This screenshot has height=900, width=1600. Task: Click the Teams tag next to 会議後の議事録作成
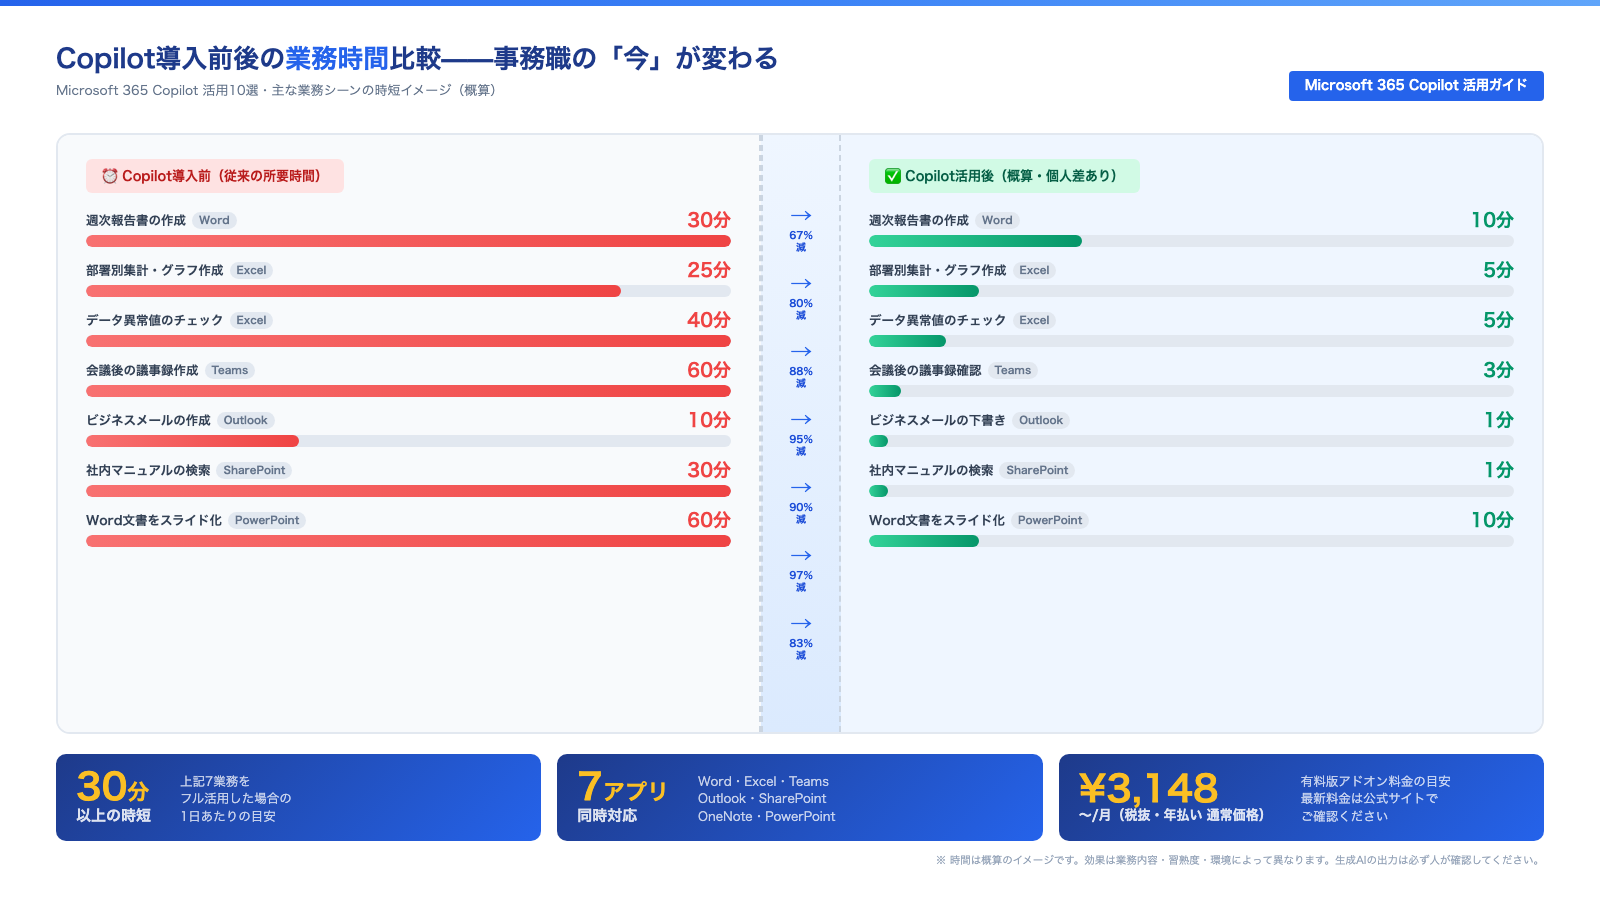230,370
